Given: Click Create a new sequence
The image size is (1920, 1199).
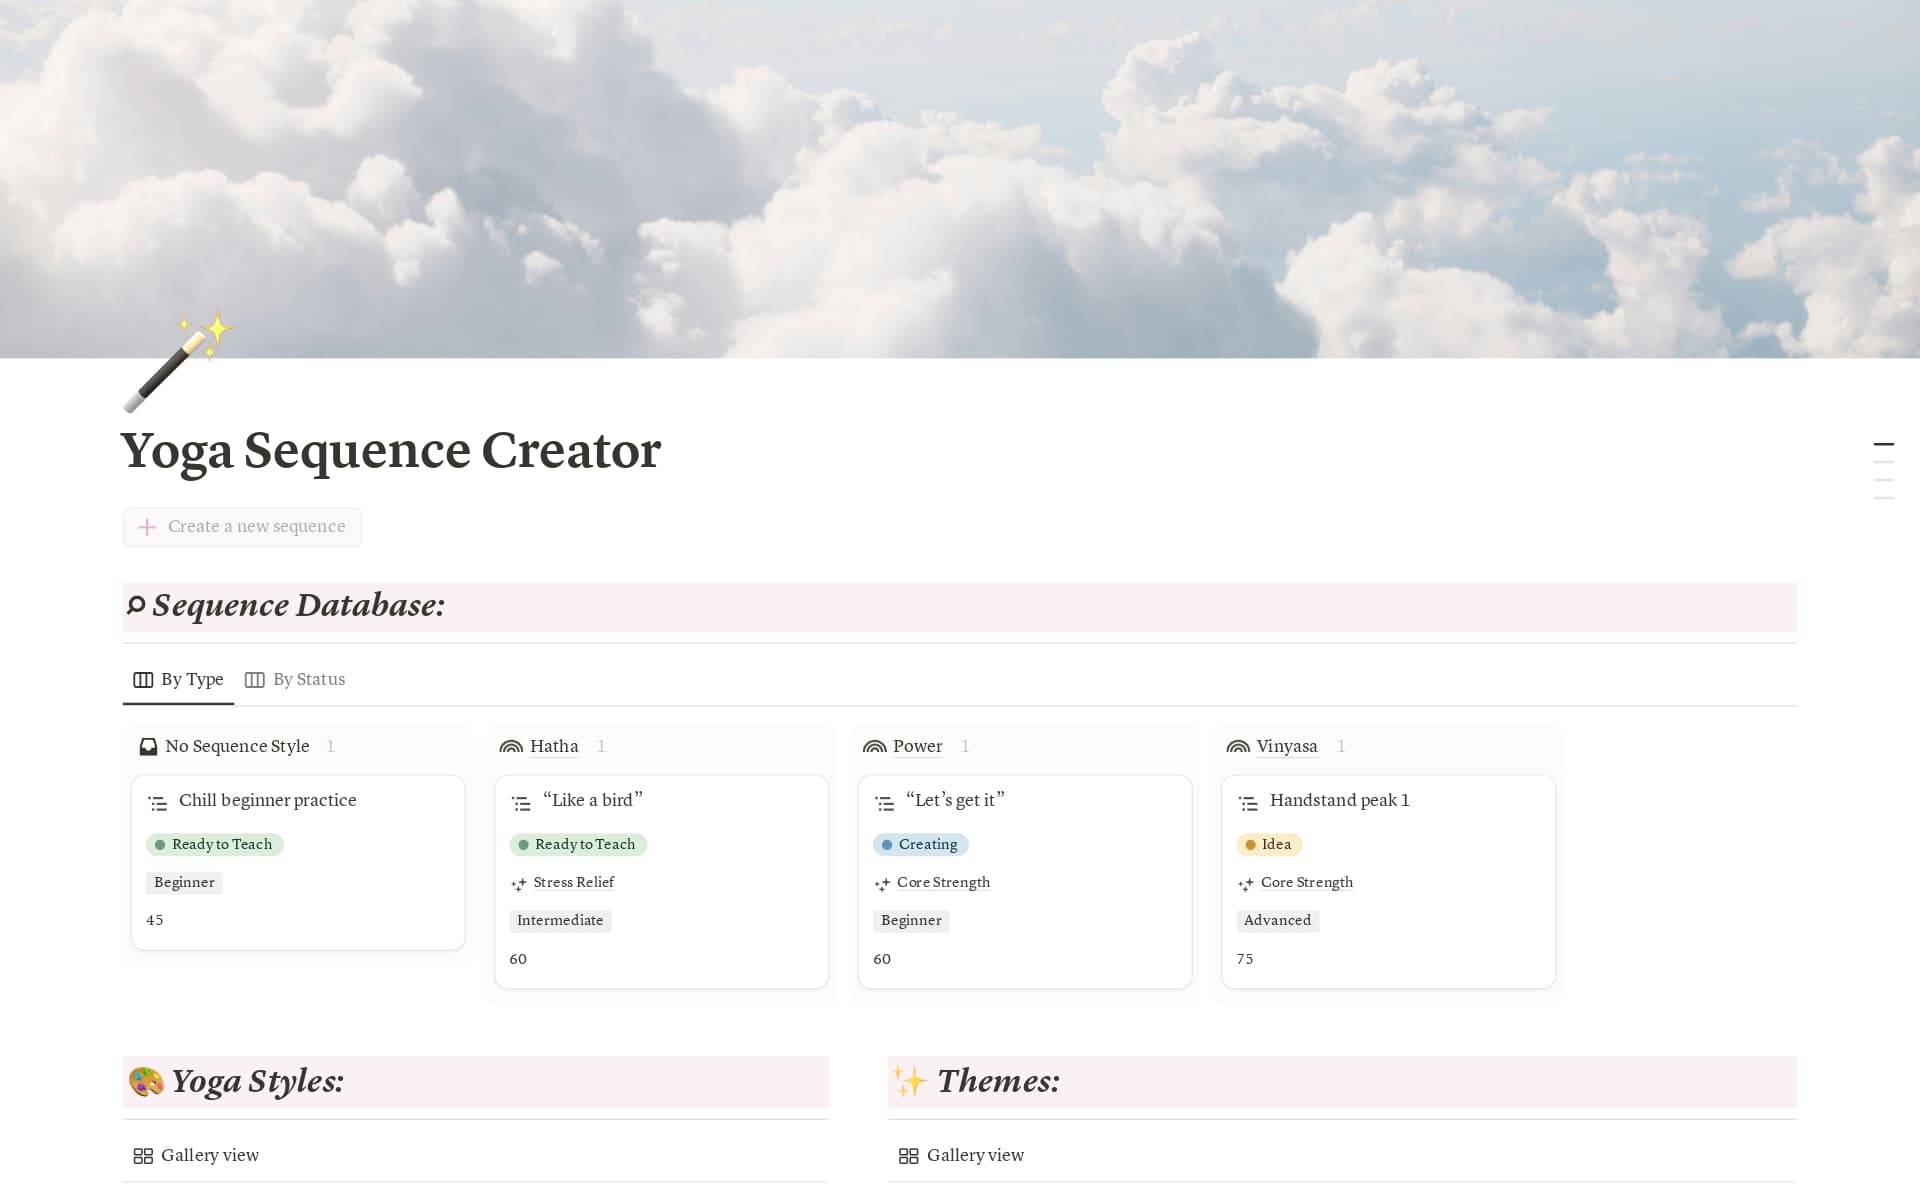Looking at the screenshot, I should pyautogui.click(x=242, y=527).
